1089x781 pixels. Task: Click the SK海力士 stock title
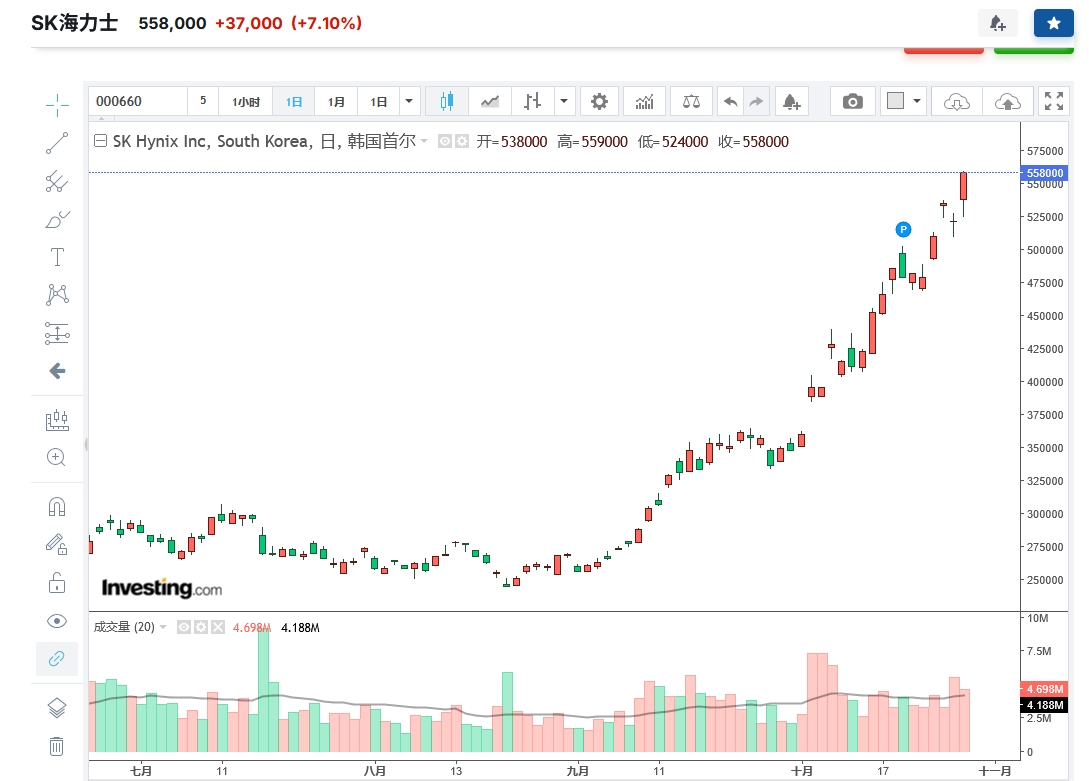click(74, 23)
